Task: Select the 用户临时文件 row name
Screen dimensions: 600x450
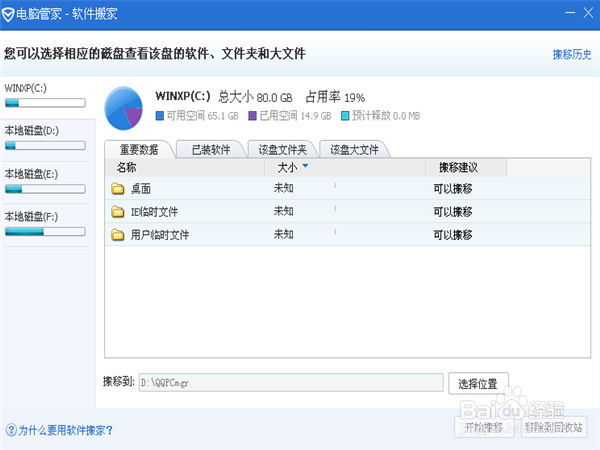Action: 160,235
